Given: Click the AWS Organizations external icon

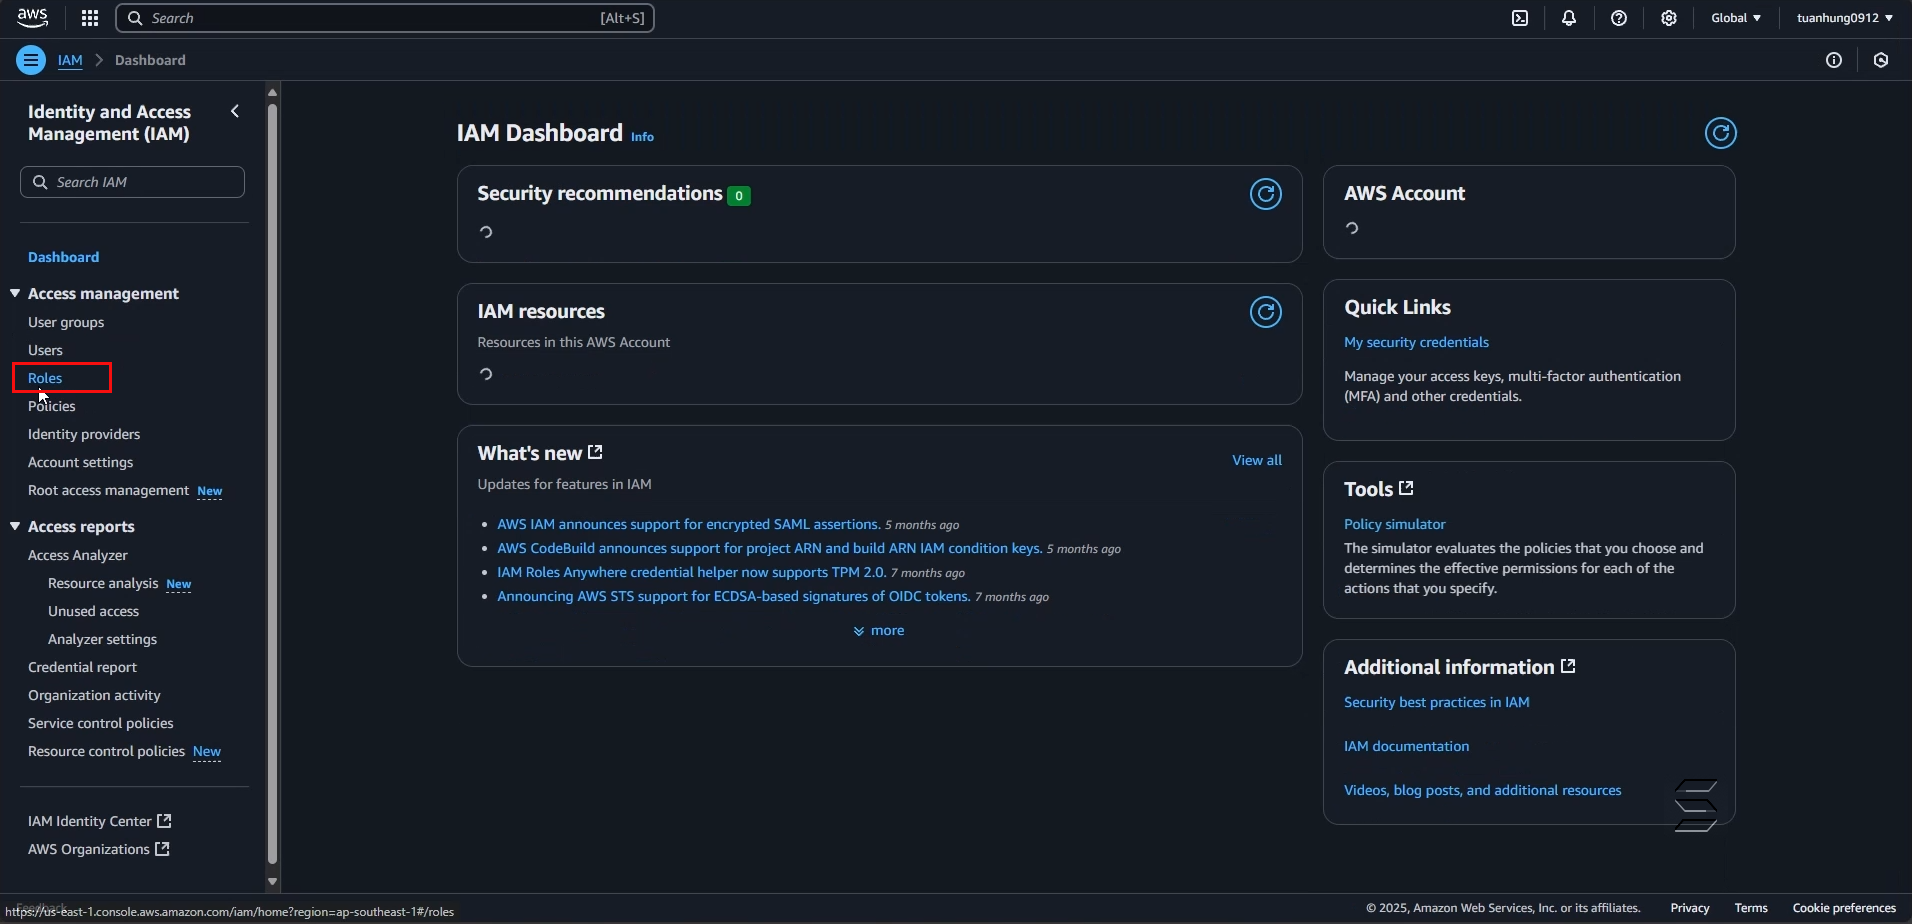Looking at the screenshot, I should coord(162,849).
